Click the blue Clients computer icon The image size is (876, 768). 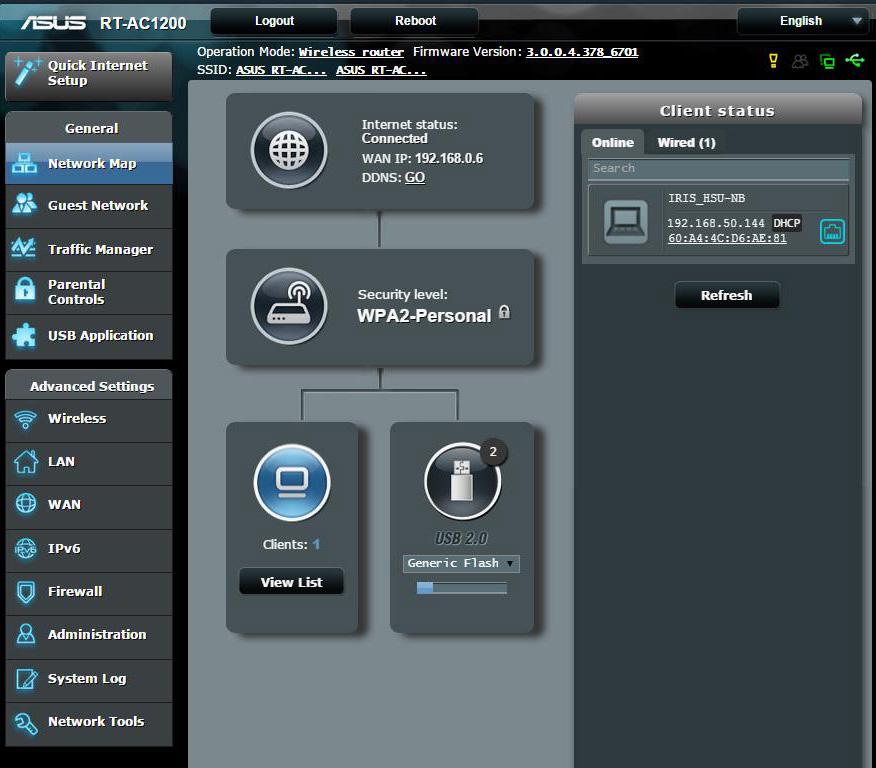[292, 483]
